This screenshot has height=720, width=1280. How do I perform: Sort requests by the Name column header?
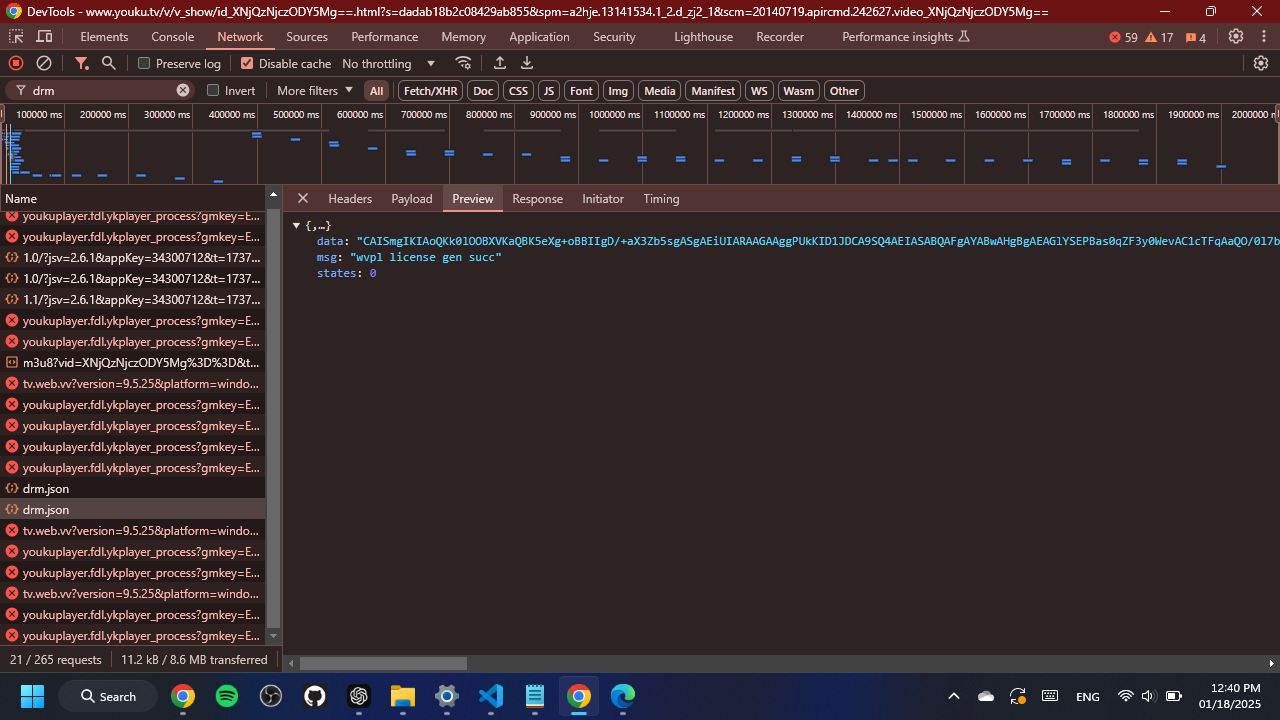(x=133, y=198)
